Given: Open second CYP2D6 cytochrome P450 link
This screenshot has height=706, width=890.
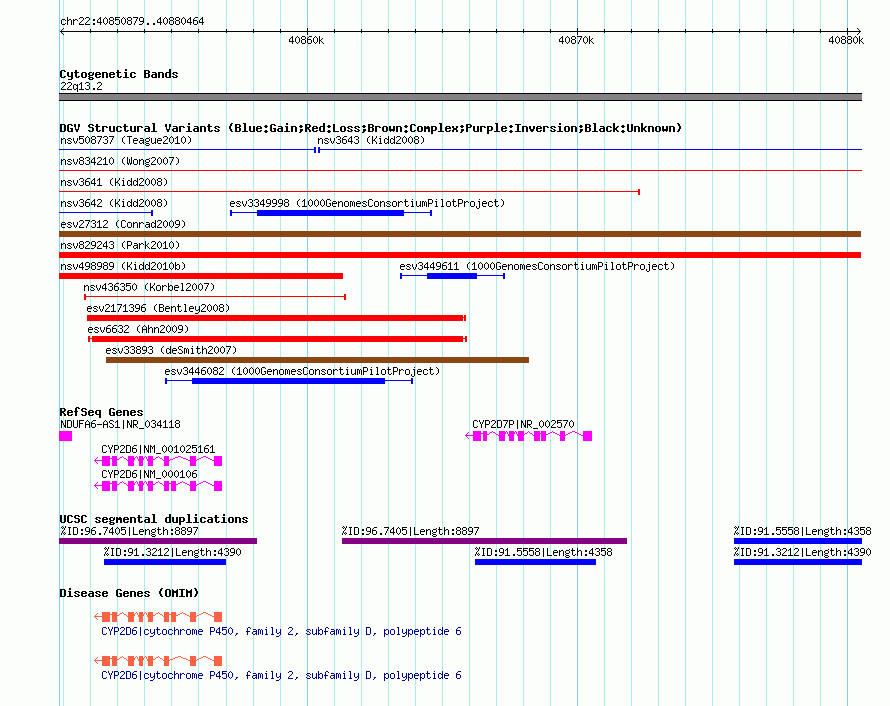Looking at the screenshot, I should pos(281,675).
